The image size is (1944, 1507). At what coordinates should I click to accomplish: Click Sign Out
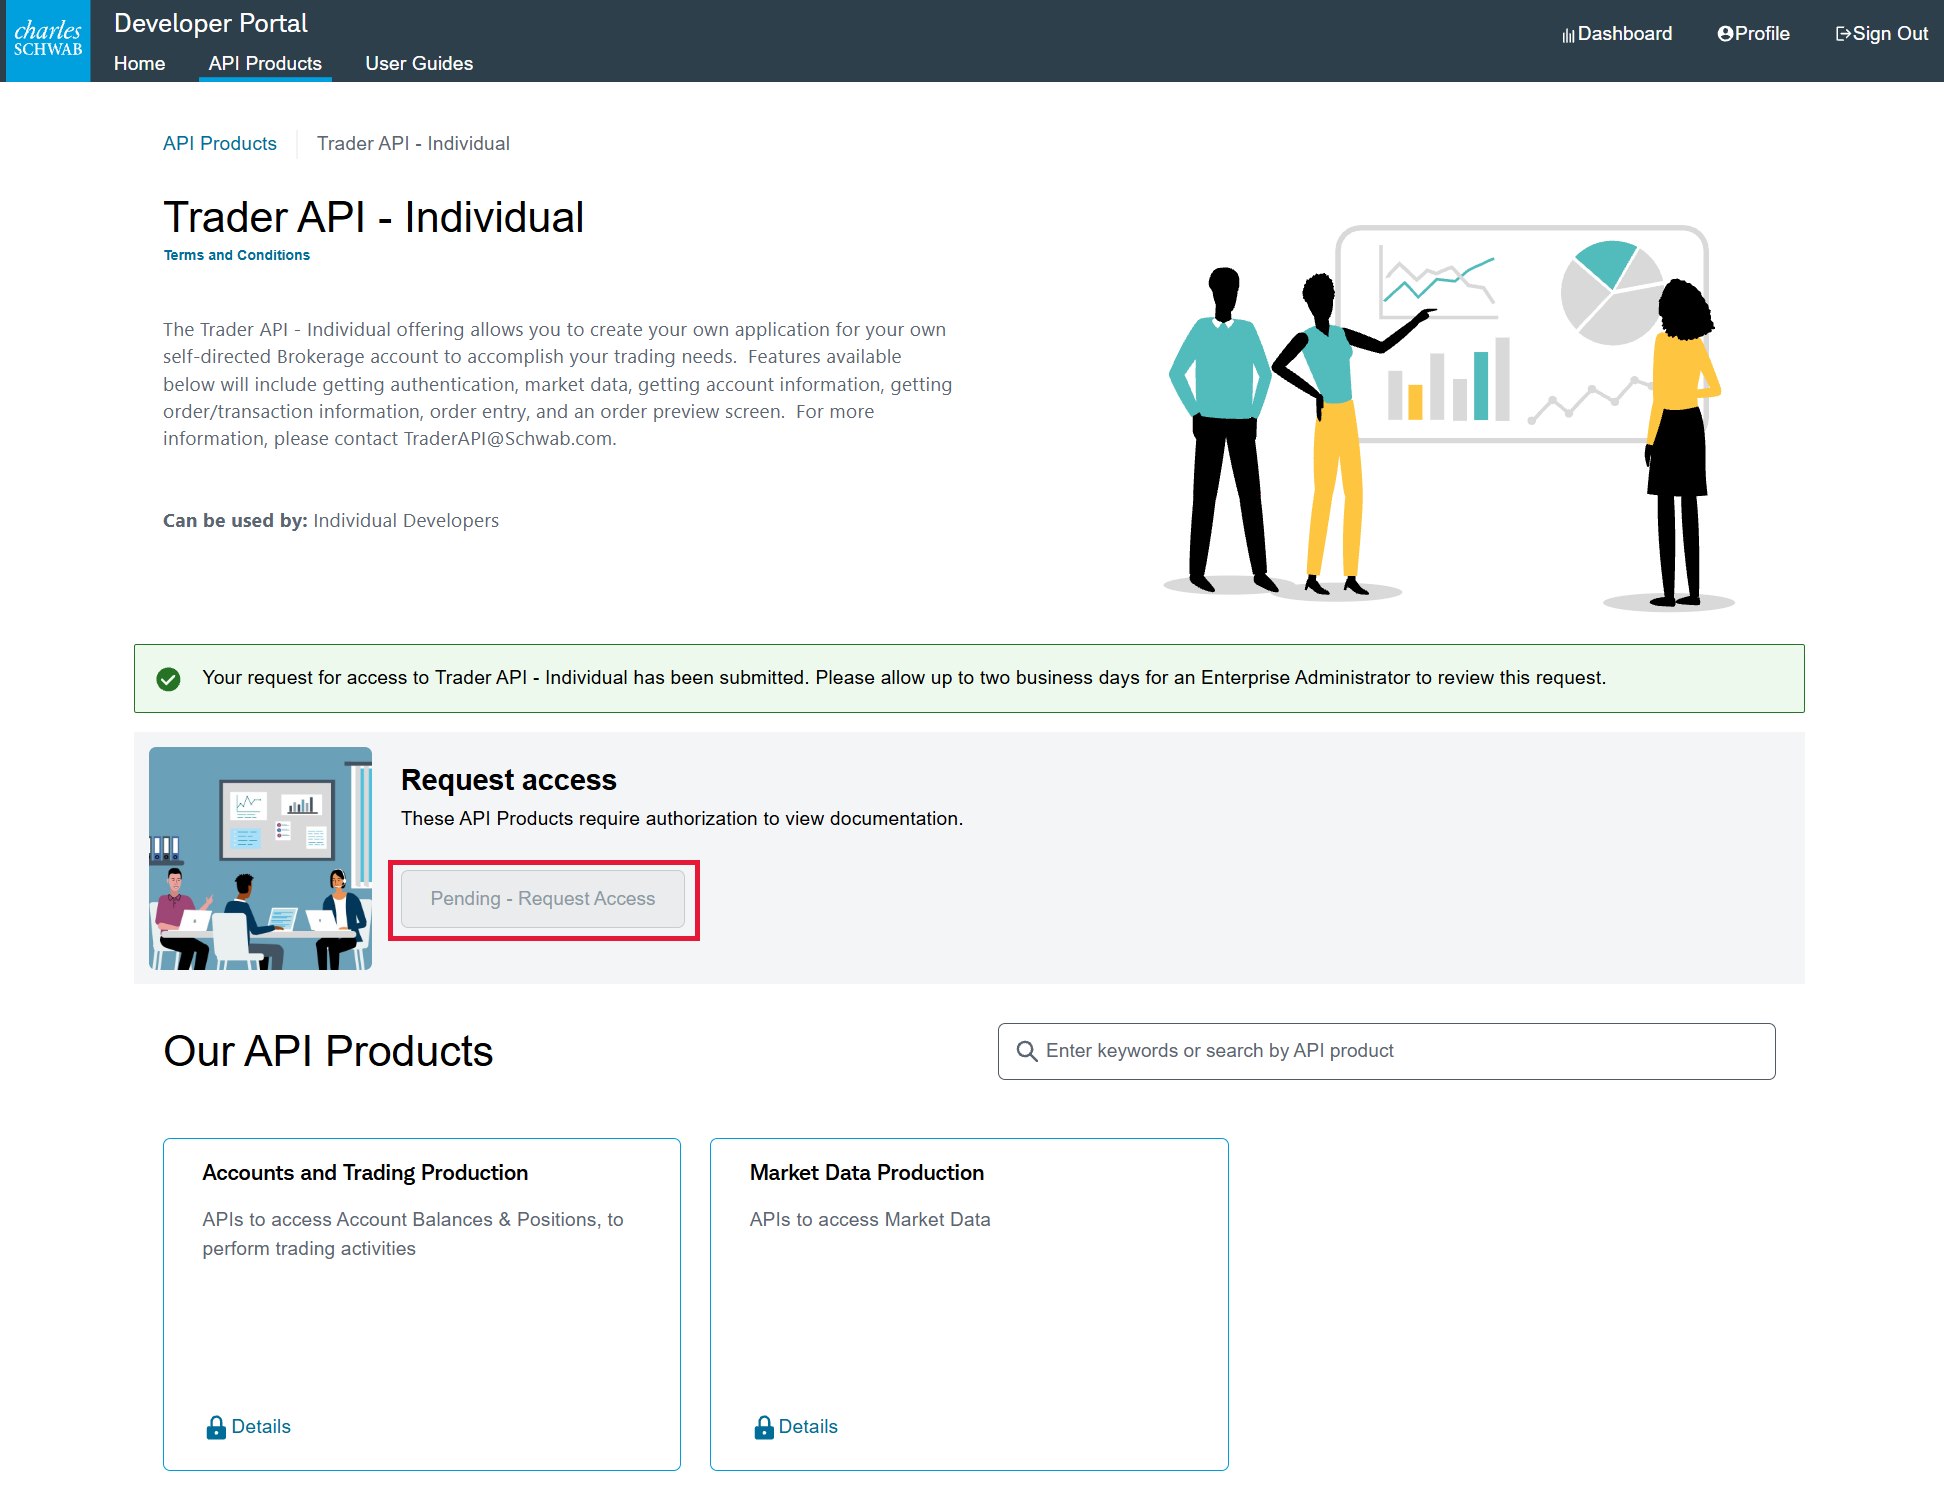click(x=1882, y=34)
